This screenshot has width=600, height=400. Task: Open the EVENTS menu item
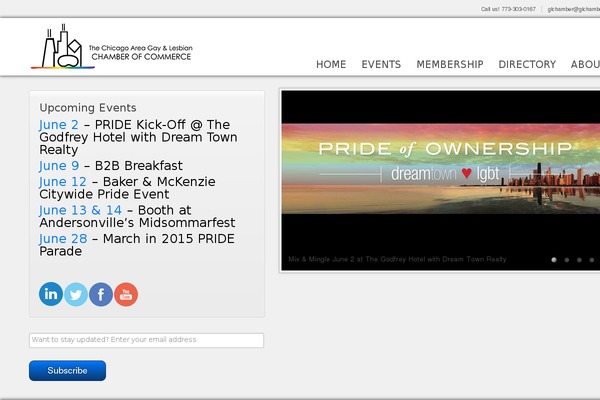pyautogui.click(x=381, y=64)
